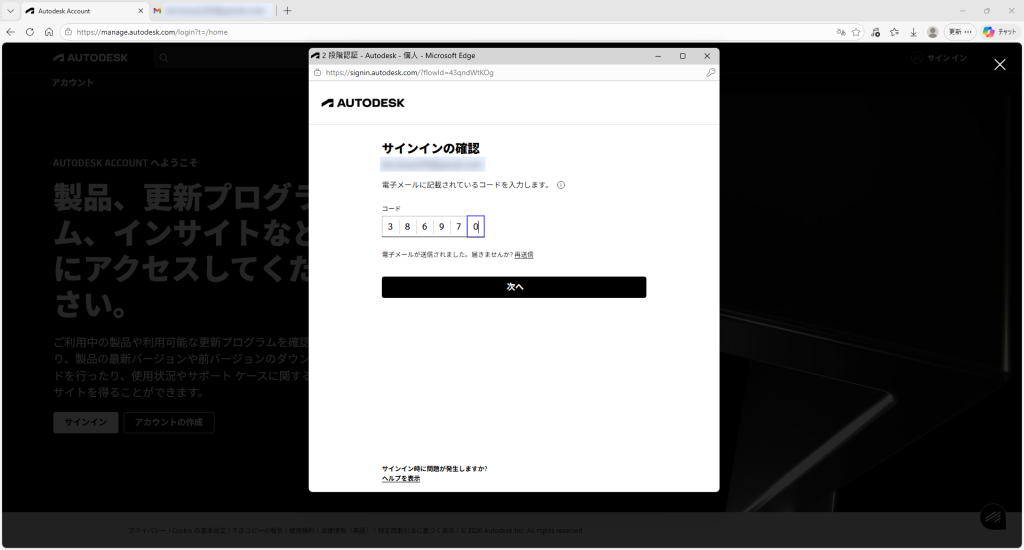
Task: Click the Autodesk logo in sign-in popup
Action: pos(363,103)
